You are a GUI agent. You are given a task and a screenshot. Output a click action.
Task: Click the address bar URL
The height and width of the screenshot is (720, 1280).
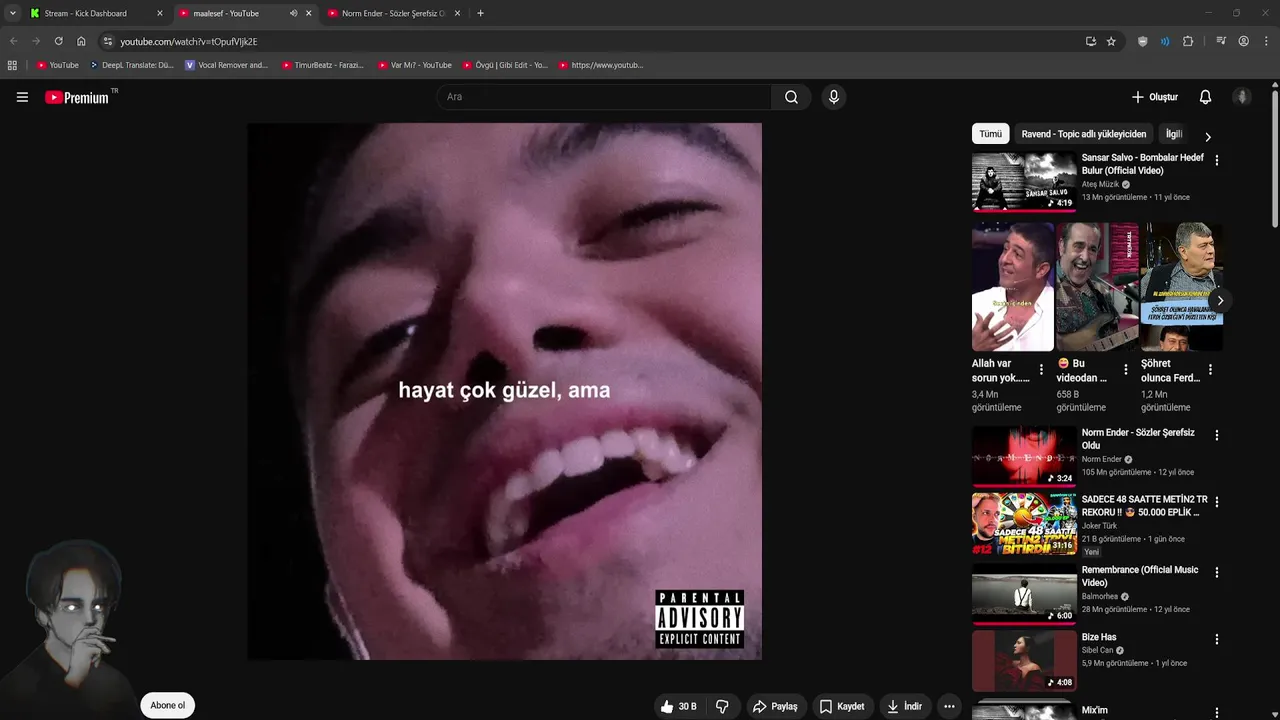click(189, 41)
